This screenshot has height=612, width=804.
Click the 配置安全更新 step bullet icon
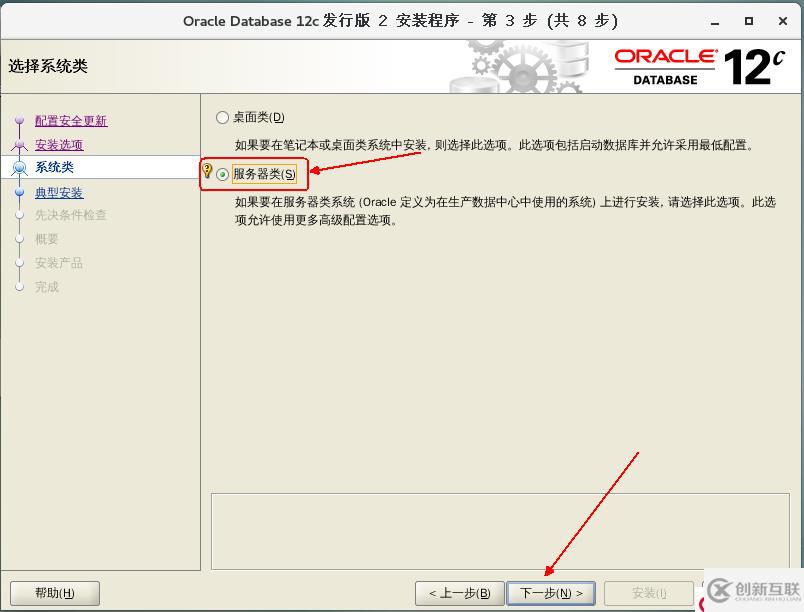tap(19, 120)
